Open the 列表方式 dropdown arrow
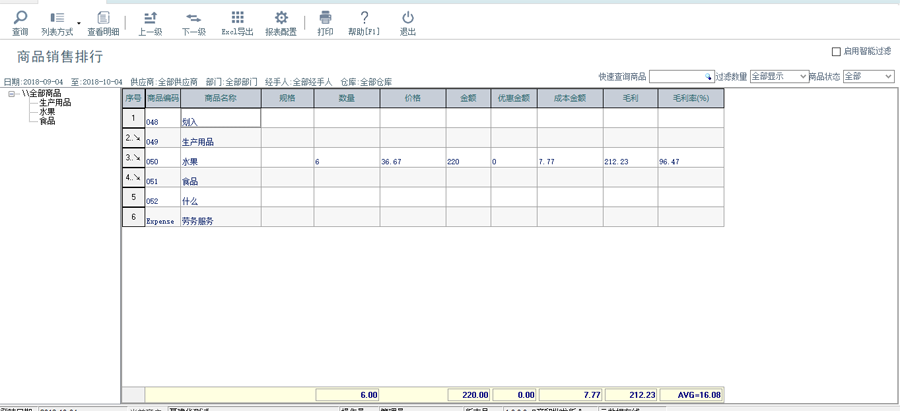The height and width of the screenshot is (411, 900). pyautogui.click(x=78, y=22)
